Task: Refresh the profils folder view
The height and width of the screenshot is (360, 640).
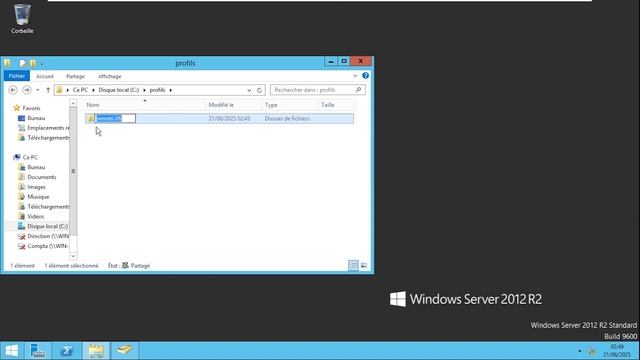Action: coord(259,90)
